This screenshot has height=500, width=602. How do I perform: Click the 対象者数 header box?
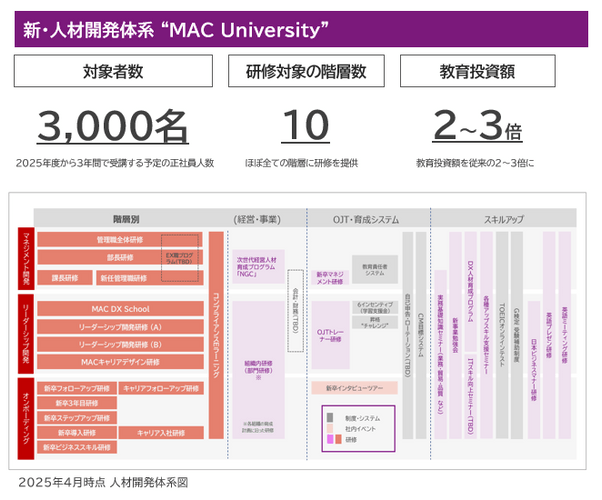[x=113, y=71]
